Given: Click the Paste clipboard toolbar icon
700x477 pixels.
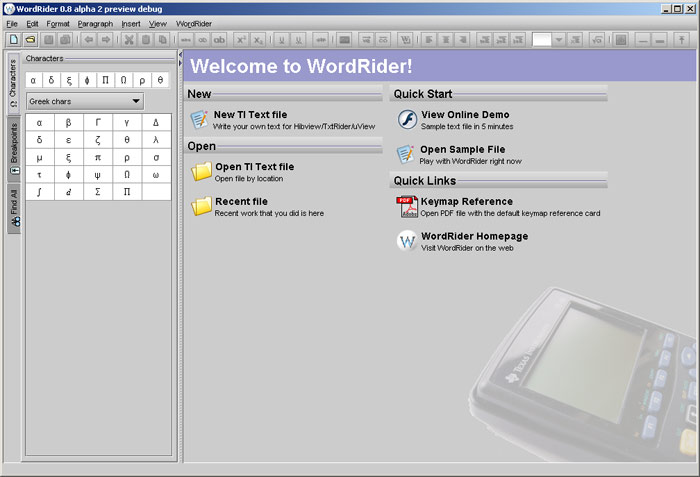Looking at the screenshot, I should tap(146, 40).
